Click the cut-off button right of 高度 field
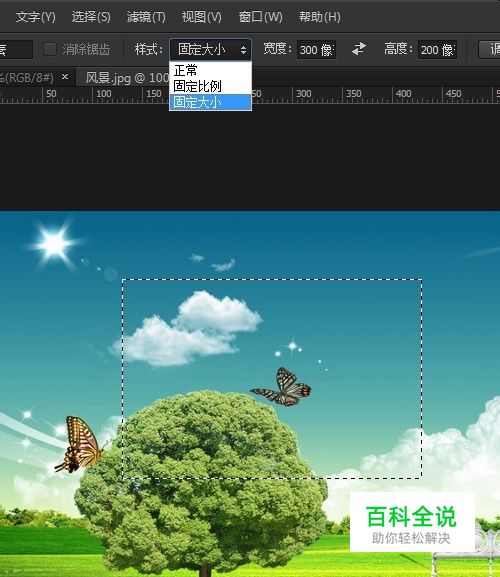 [489, 50]
